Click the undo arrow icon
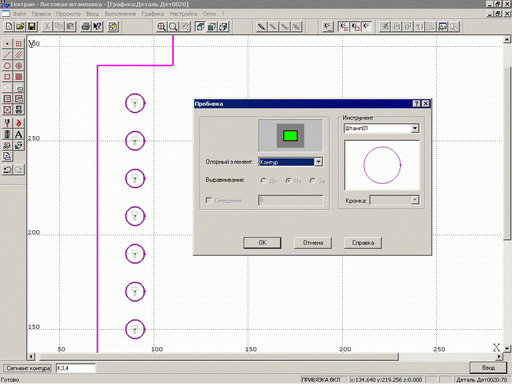 pos(7,170)
